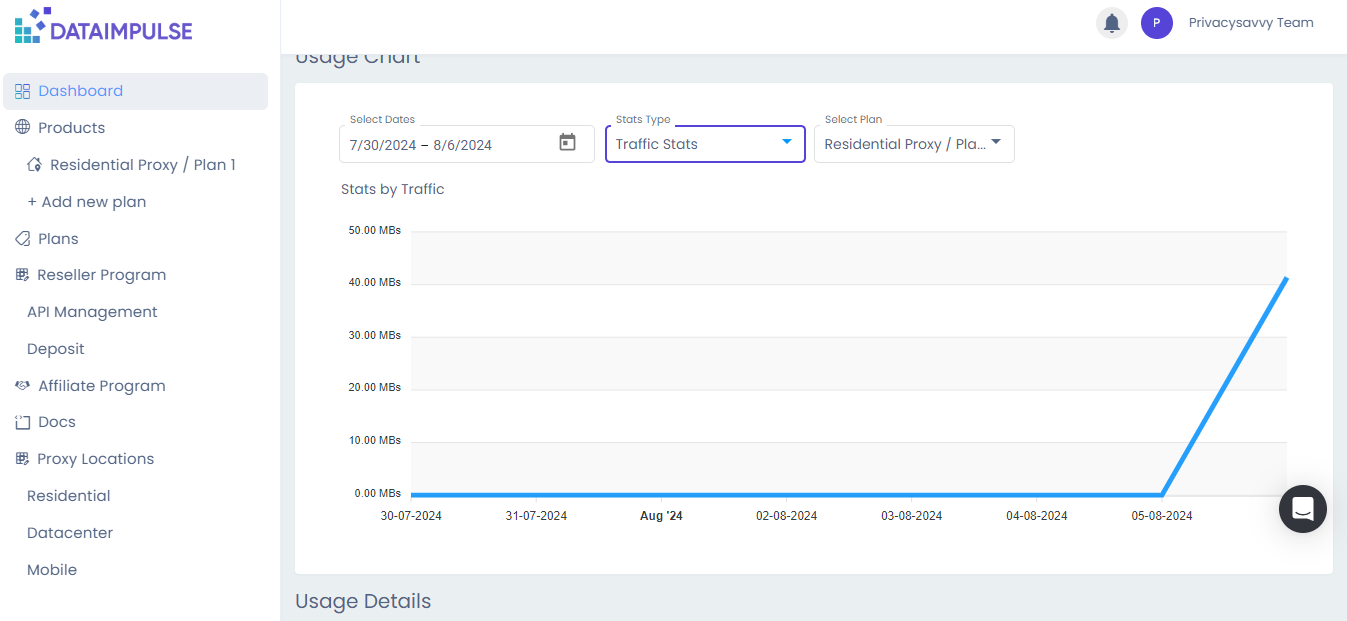Click the notification bell
This screenshot has height=621, width=1347.
[1111, 22]
